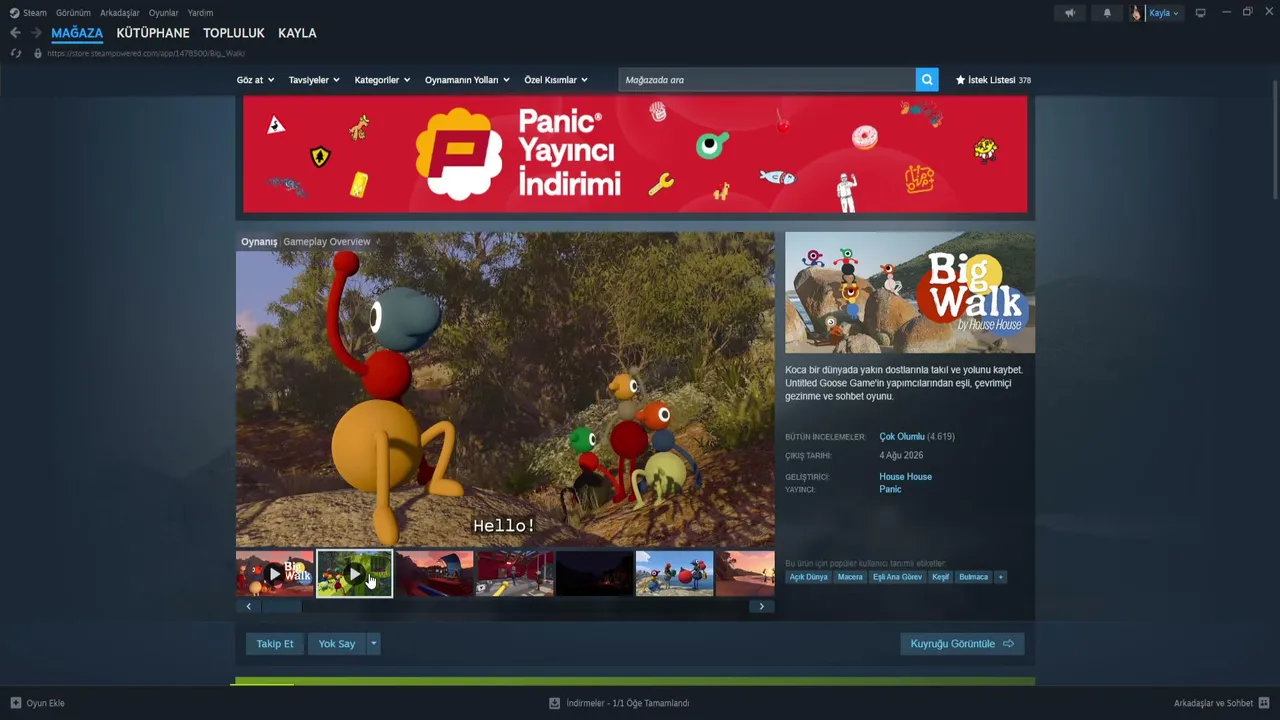Open notifications with the bell icon
Viewport: 1280px width, 720px height.
pyautogui.click(x=1107, y=13)
